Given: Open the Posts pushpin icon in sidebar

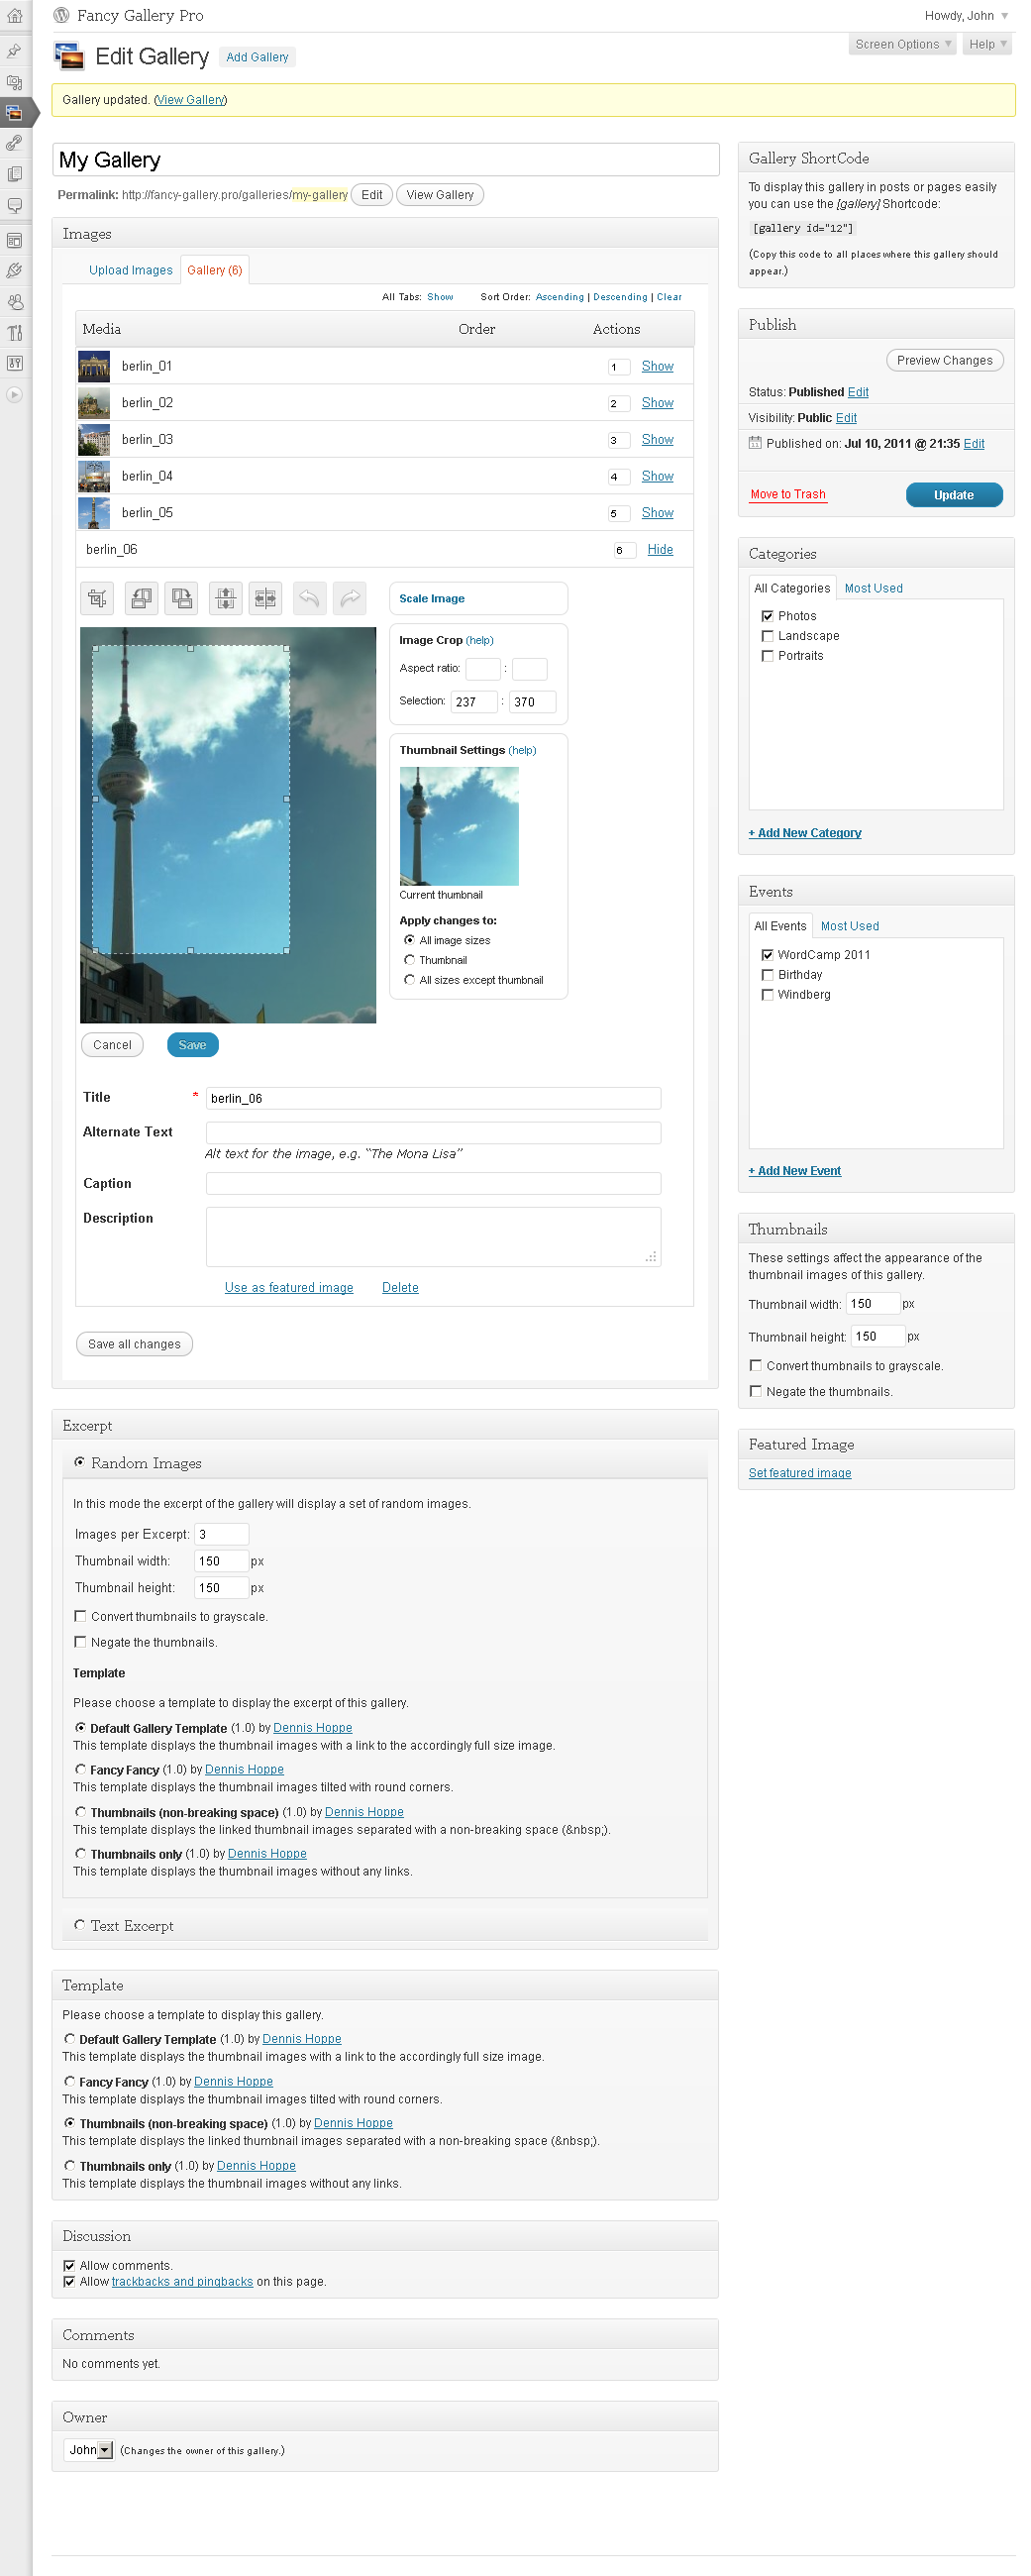Looking at the screenshot, I should (x=14, y=51).
